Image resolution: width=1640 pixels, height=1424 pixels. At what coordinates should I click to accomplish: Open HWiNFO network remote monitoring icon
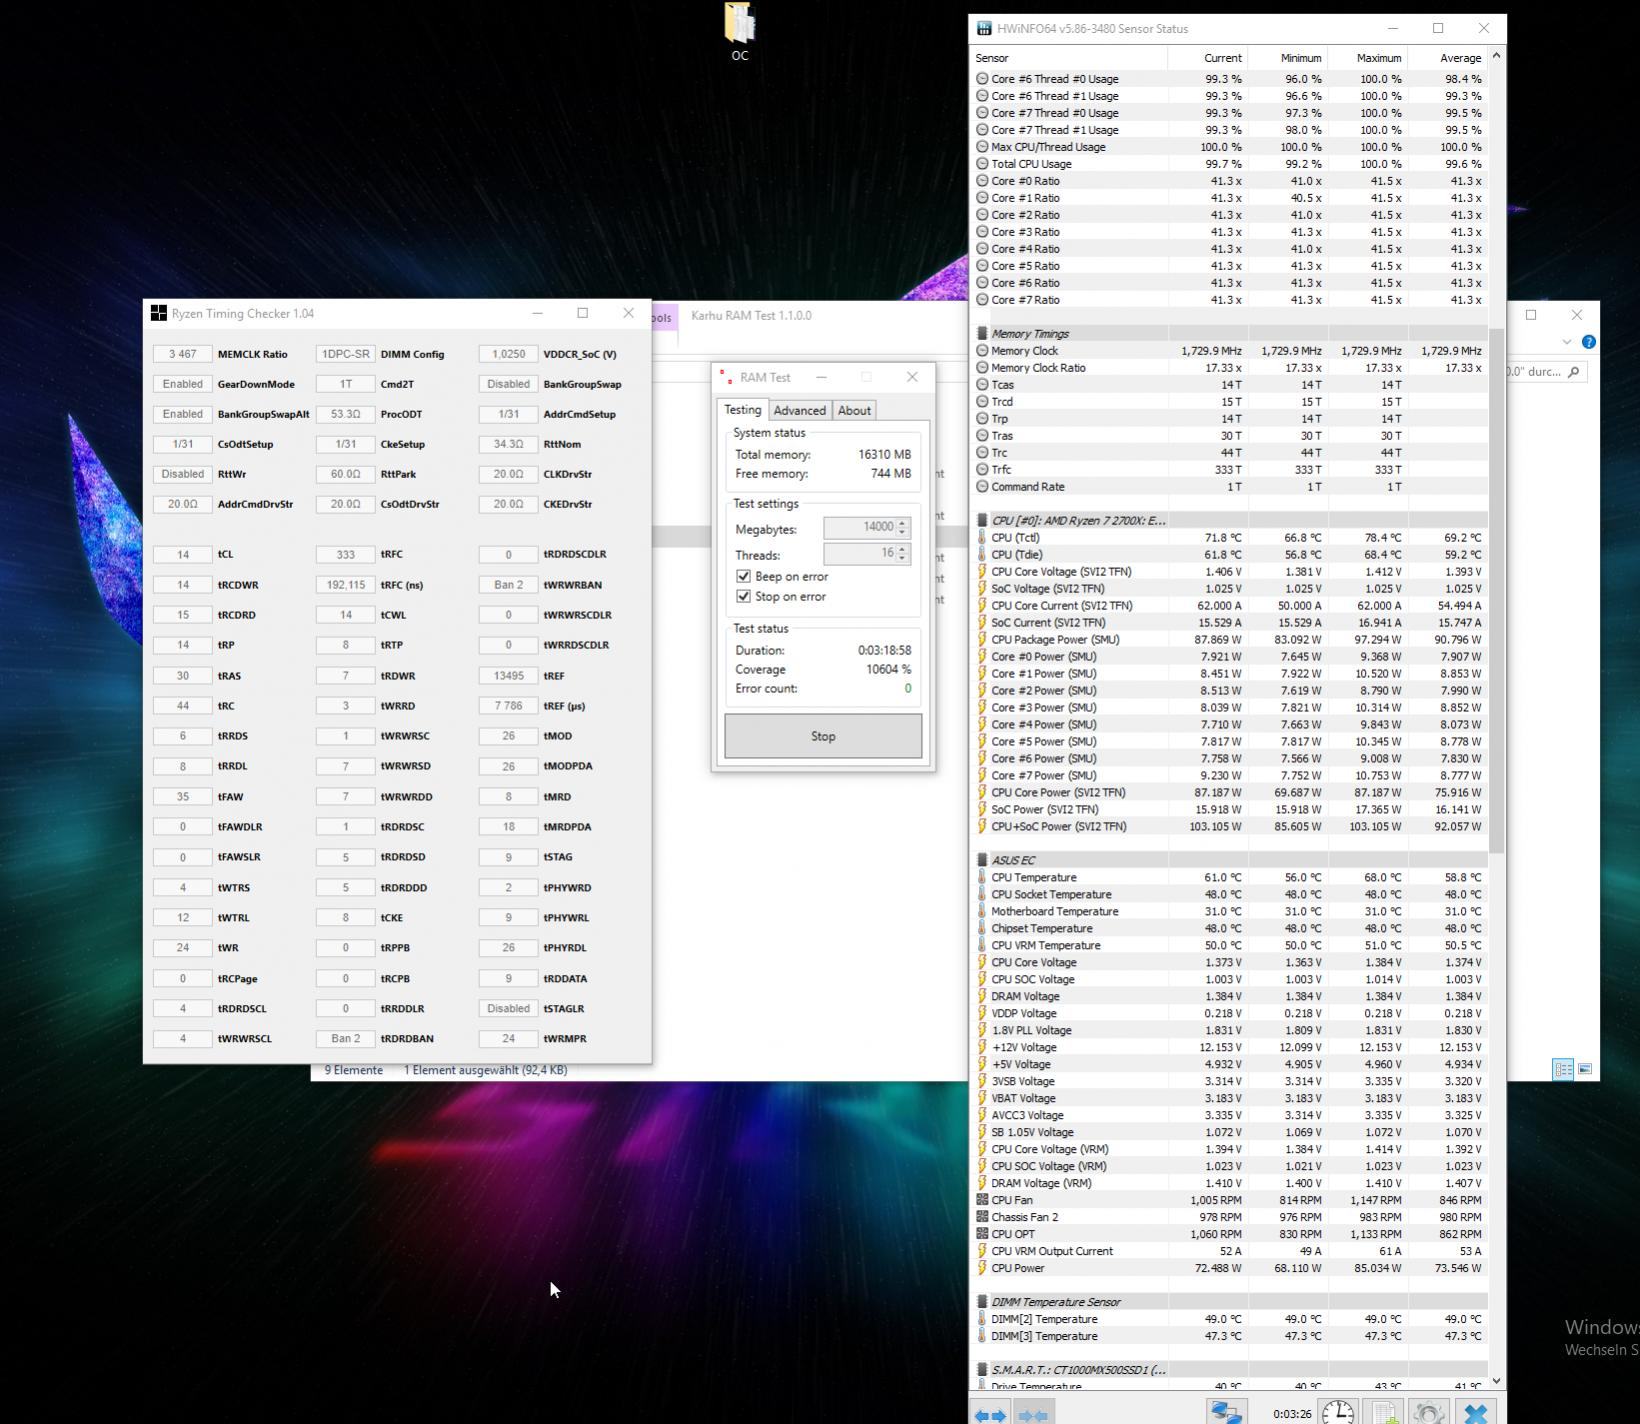click(1226, 1412)
